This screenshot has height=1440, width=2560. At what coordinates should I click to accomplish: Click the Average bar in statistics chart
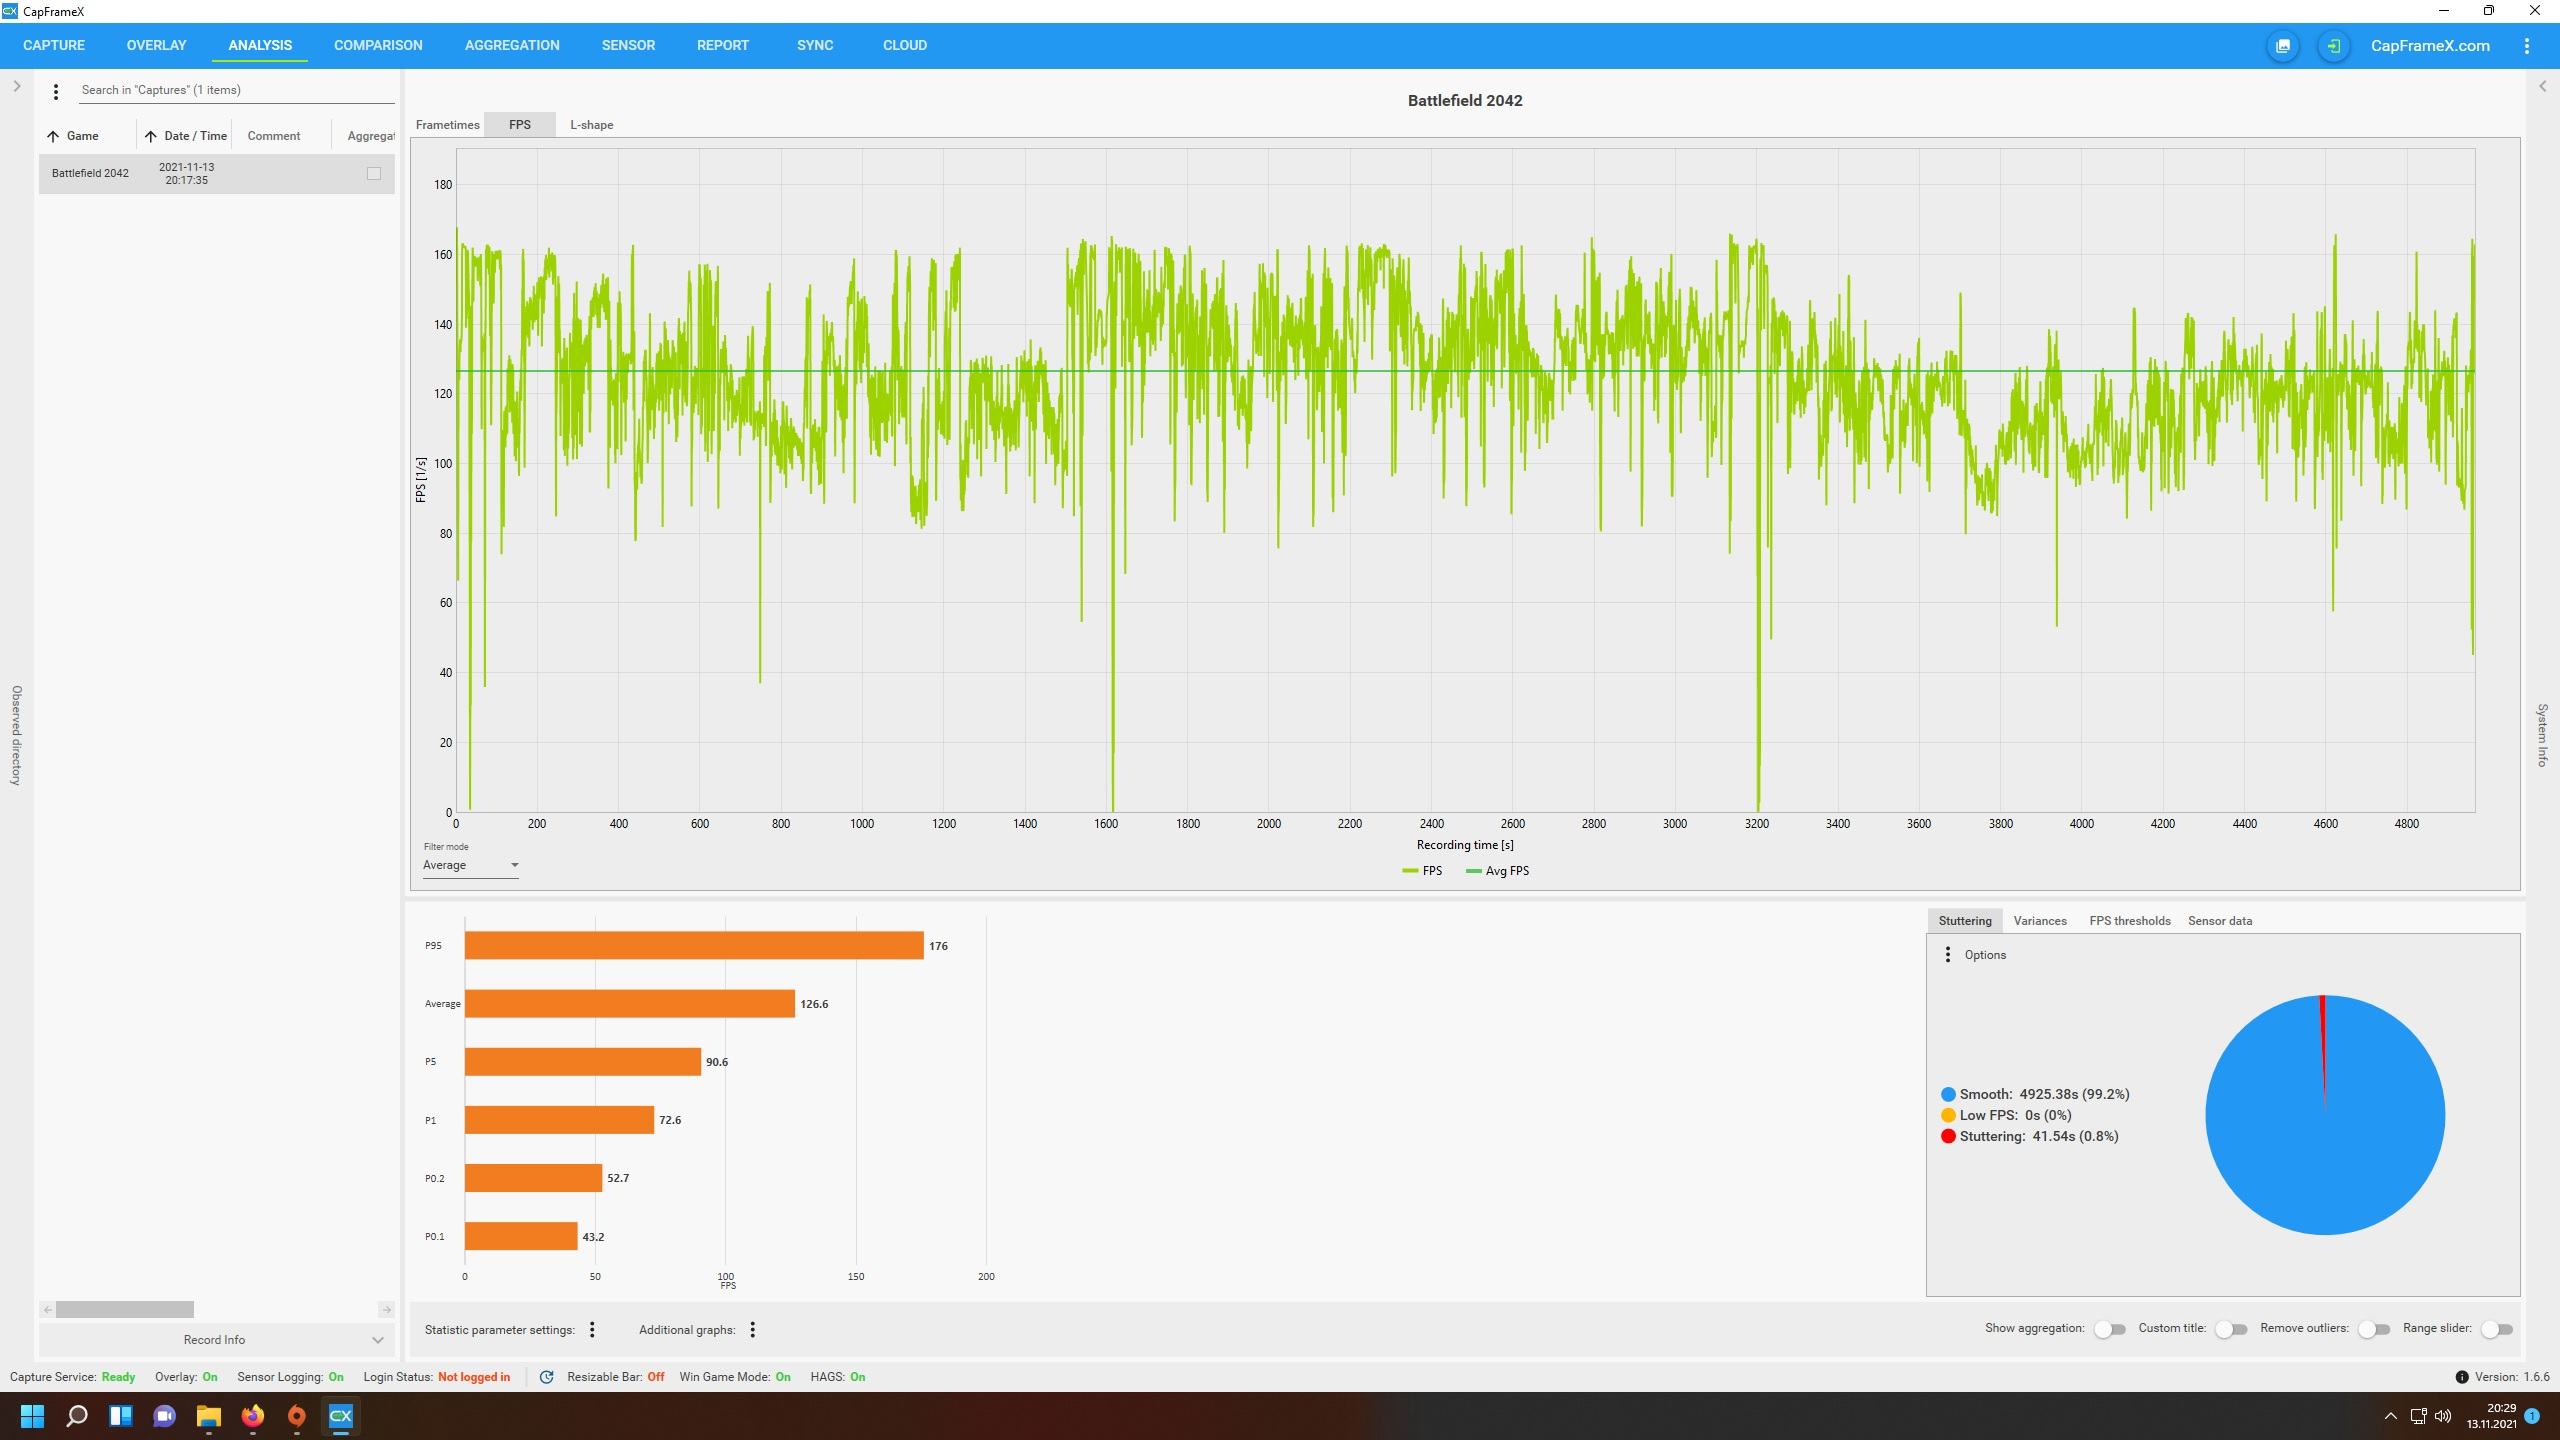coord(630,1004)
